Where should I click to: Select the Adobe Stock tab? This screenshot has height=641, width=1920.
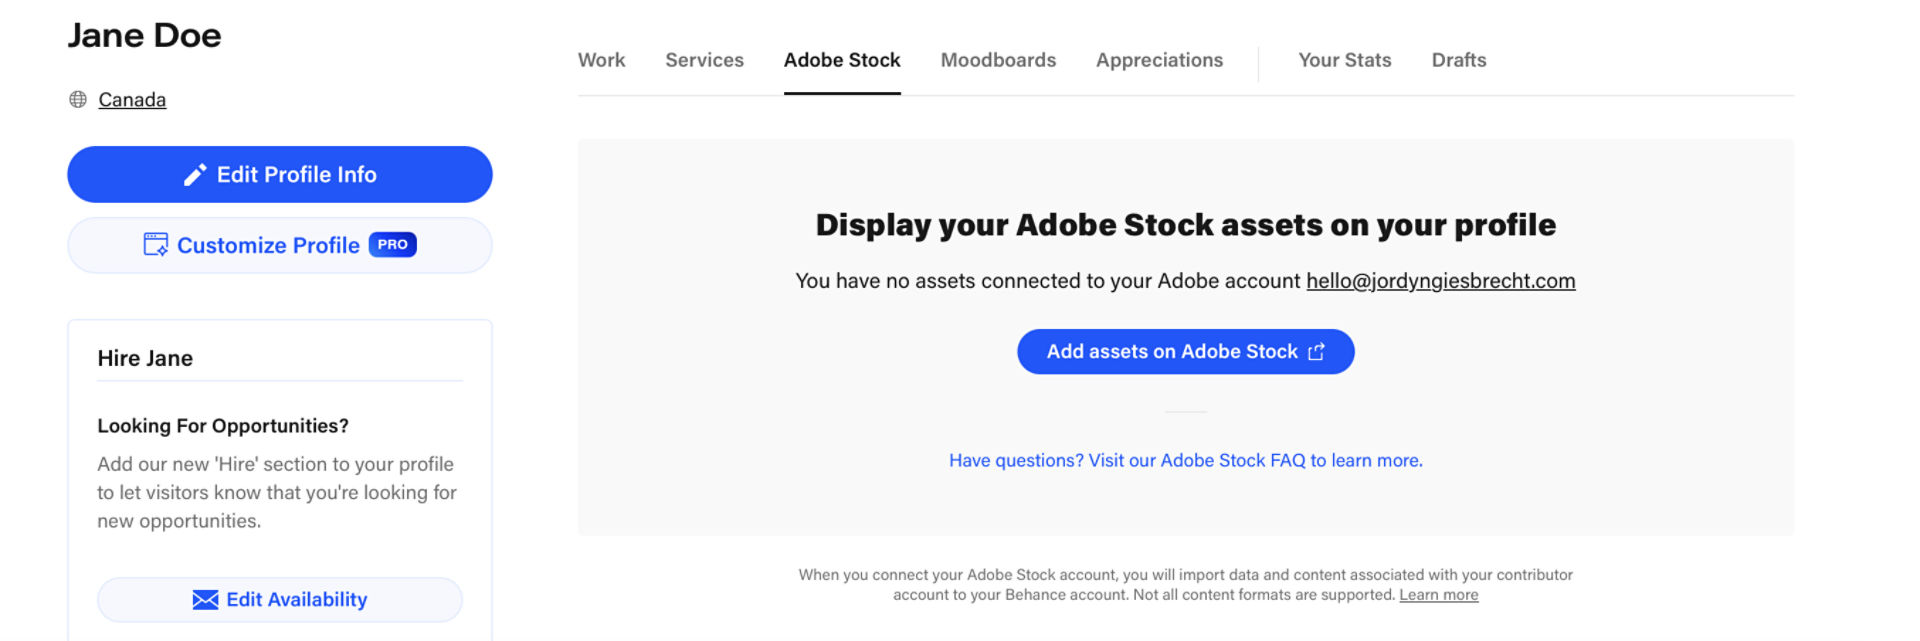click(x=842, y=60)
